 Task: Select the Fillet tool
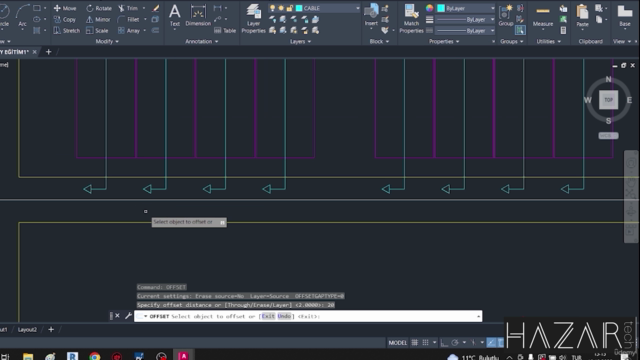(128, 19)
